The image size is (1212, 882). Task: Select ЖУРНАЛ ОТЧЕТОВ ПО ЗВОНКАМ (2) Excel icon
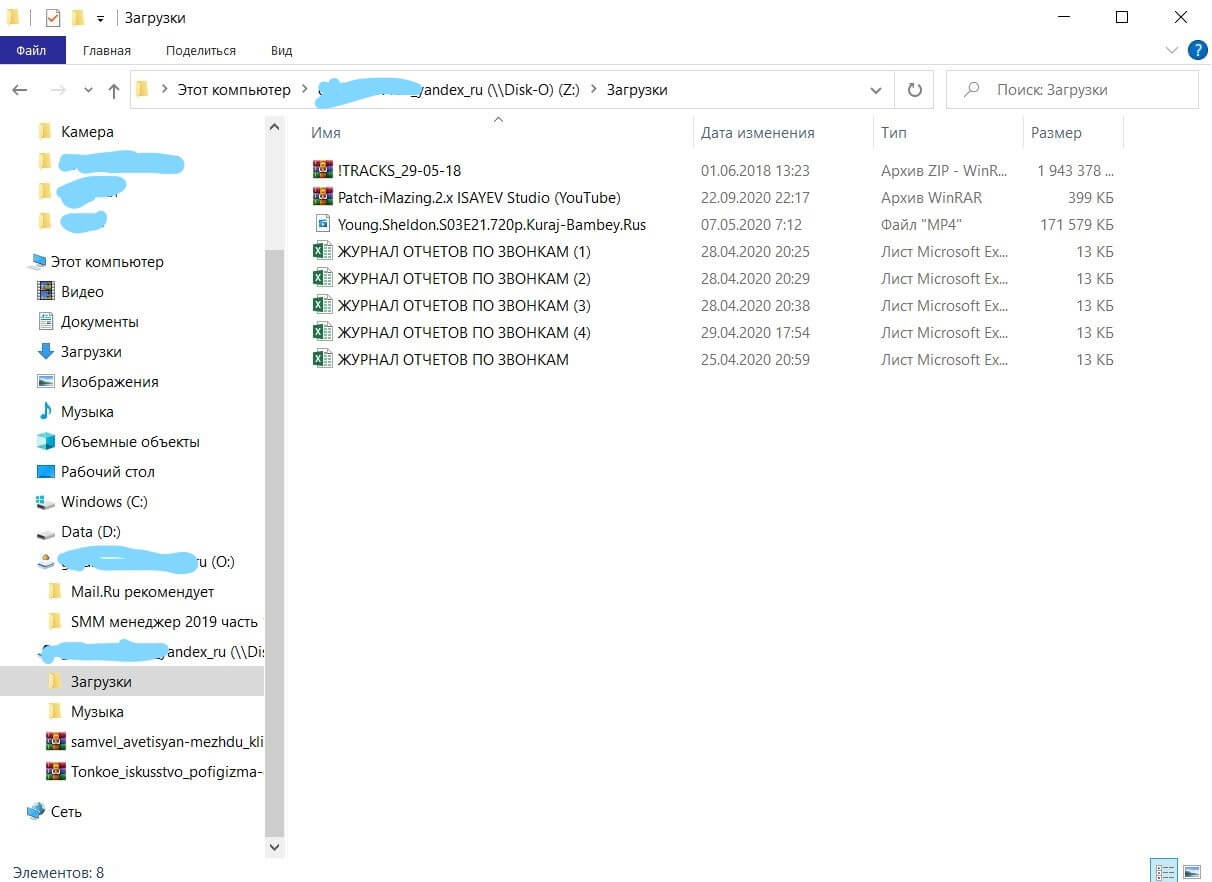[x=322, y=278]
